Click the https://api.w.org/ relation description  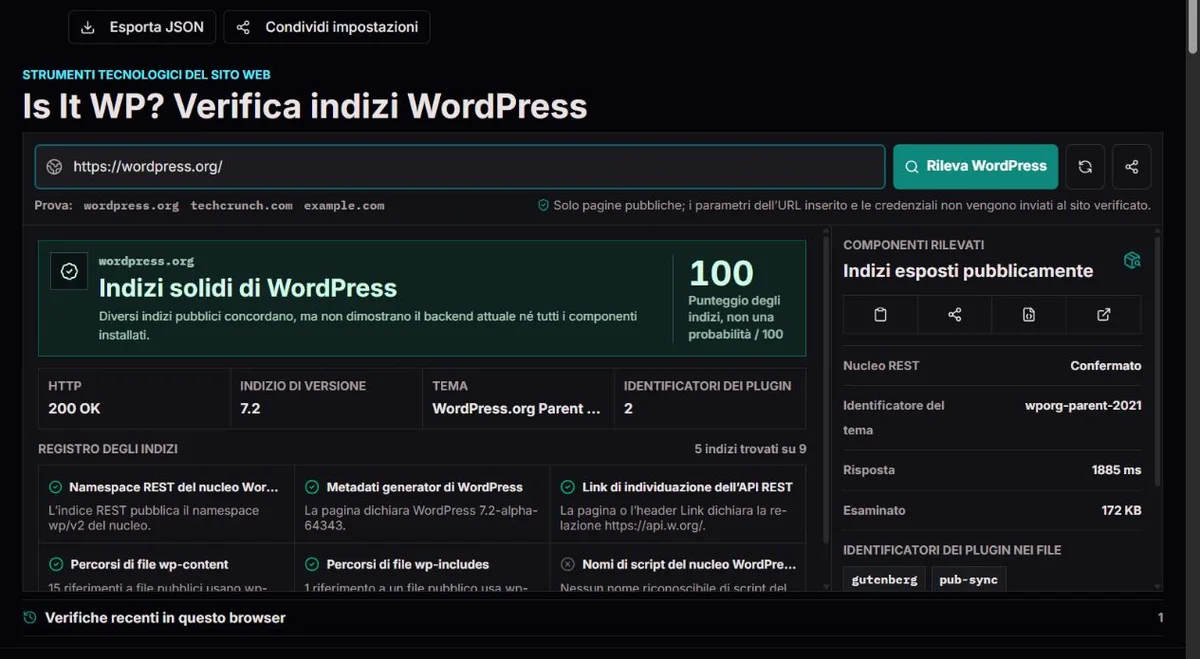[x=674, y=518]
